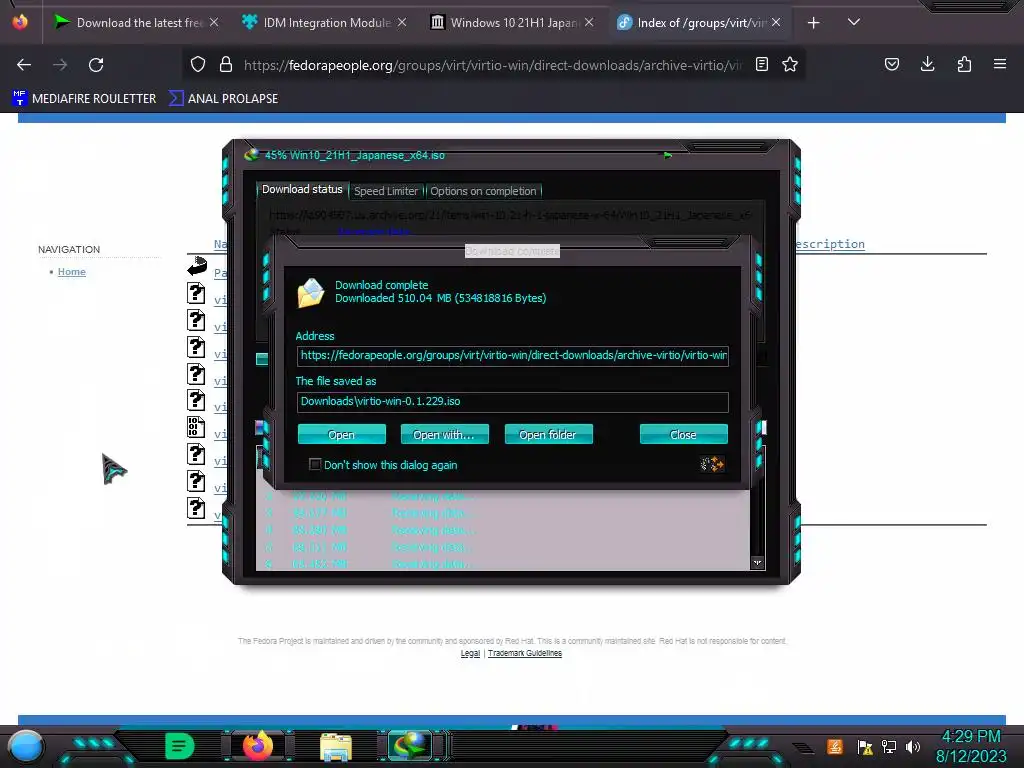This screenshot has width=1024, height=768.
Task: Click the Close button in download dialog
Action: tap(683, 434)
